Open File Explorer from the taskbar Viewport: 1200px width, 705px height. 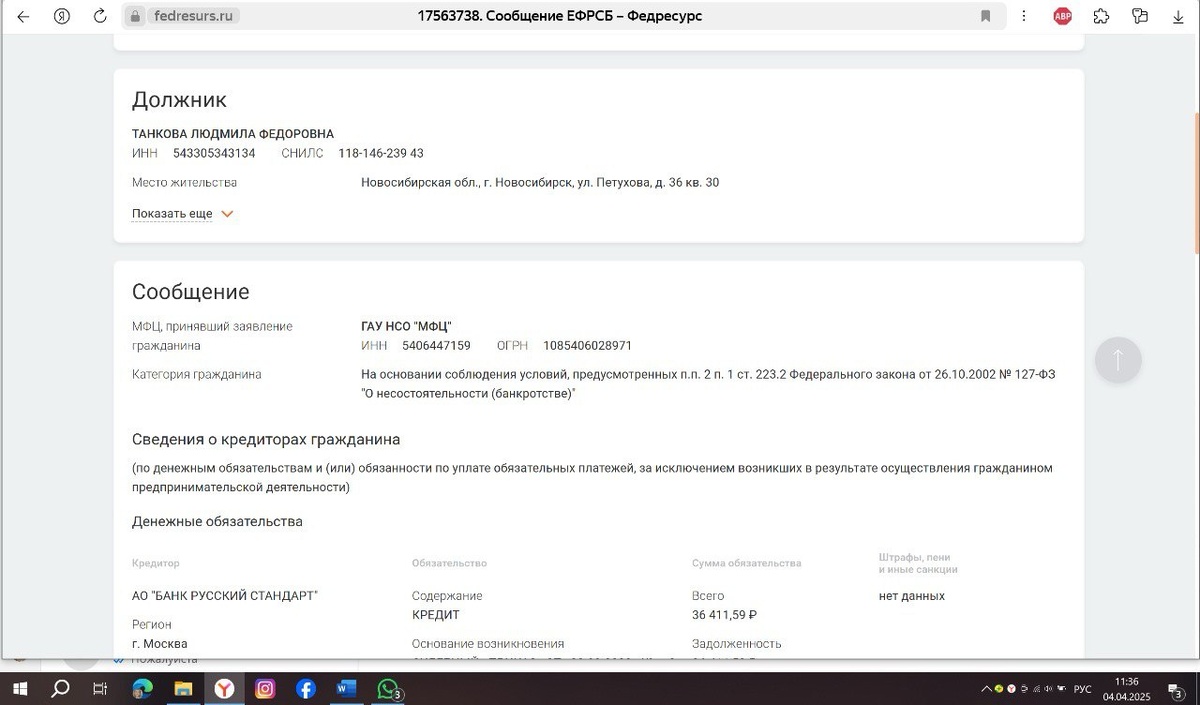[183, 689]
